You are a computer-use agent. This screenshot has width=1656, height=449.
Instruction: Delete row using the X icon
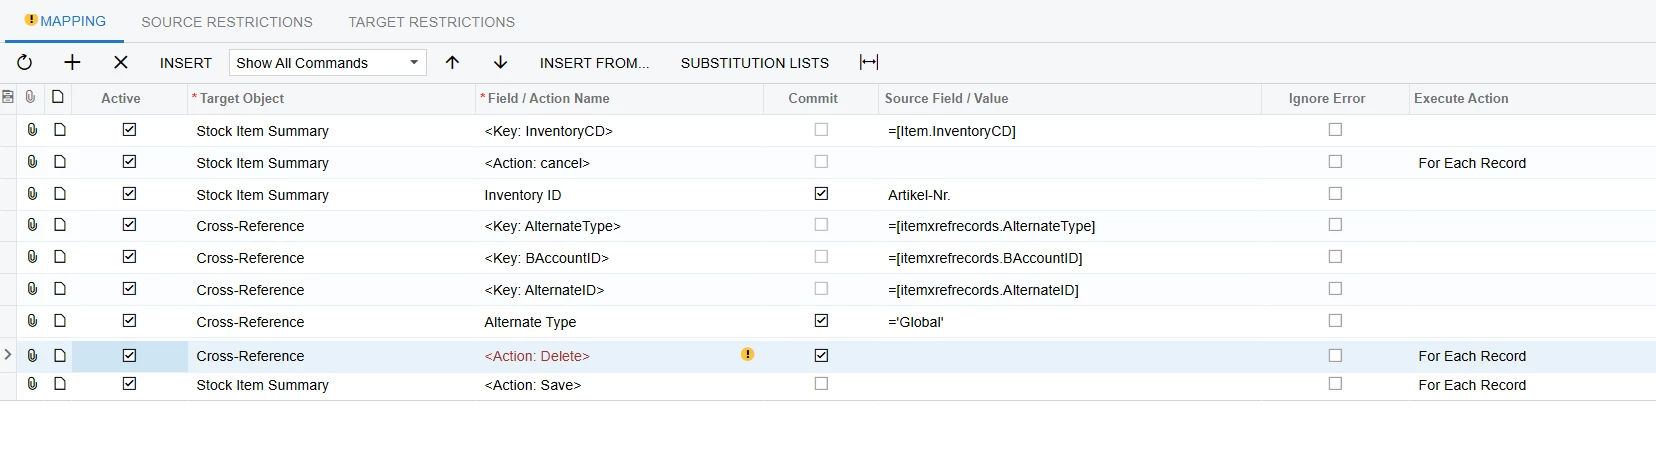click(x=121, y=62)
